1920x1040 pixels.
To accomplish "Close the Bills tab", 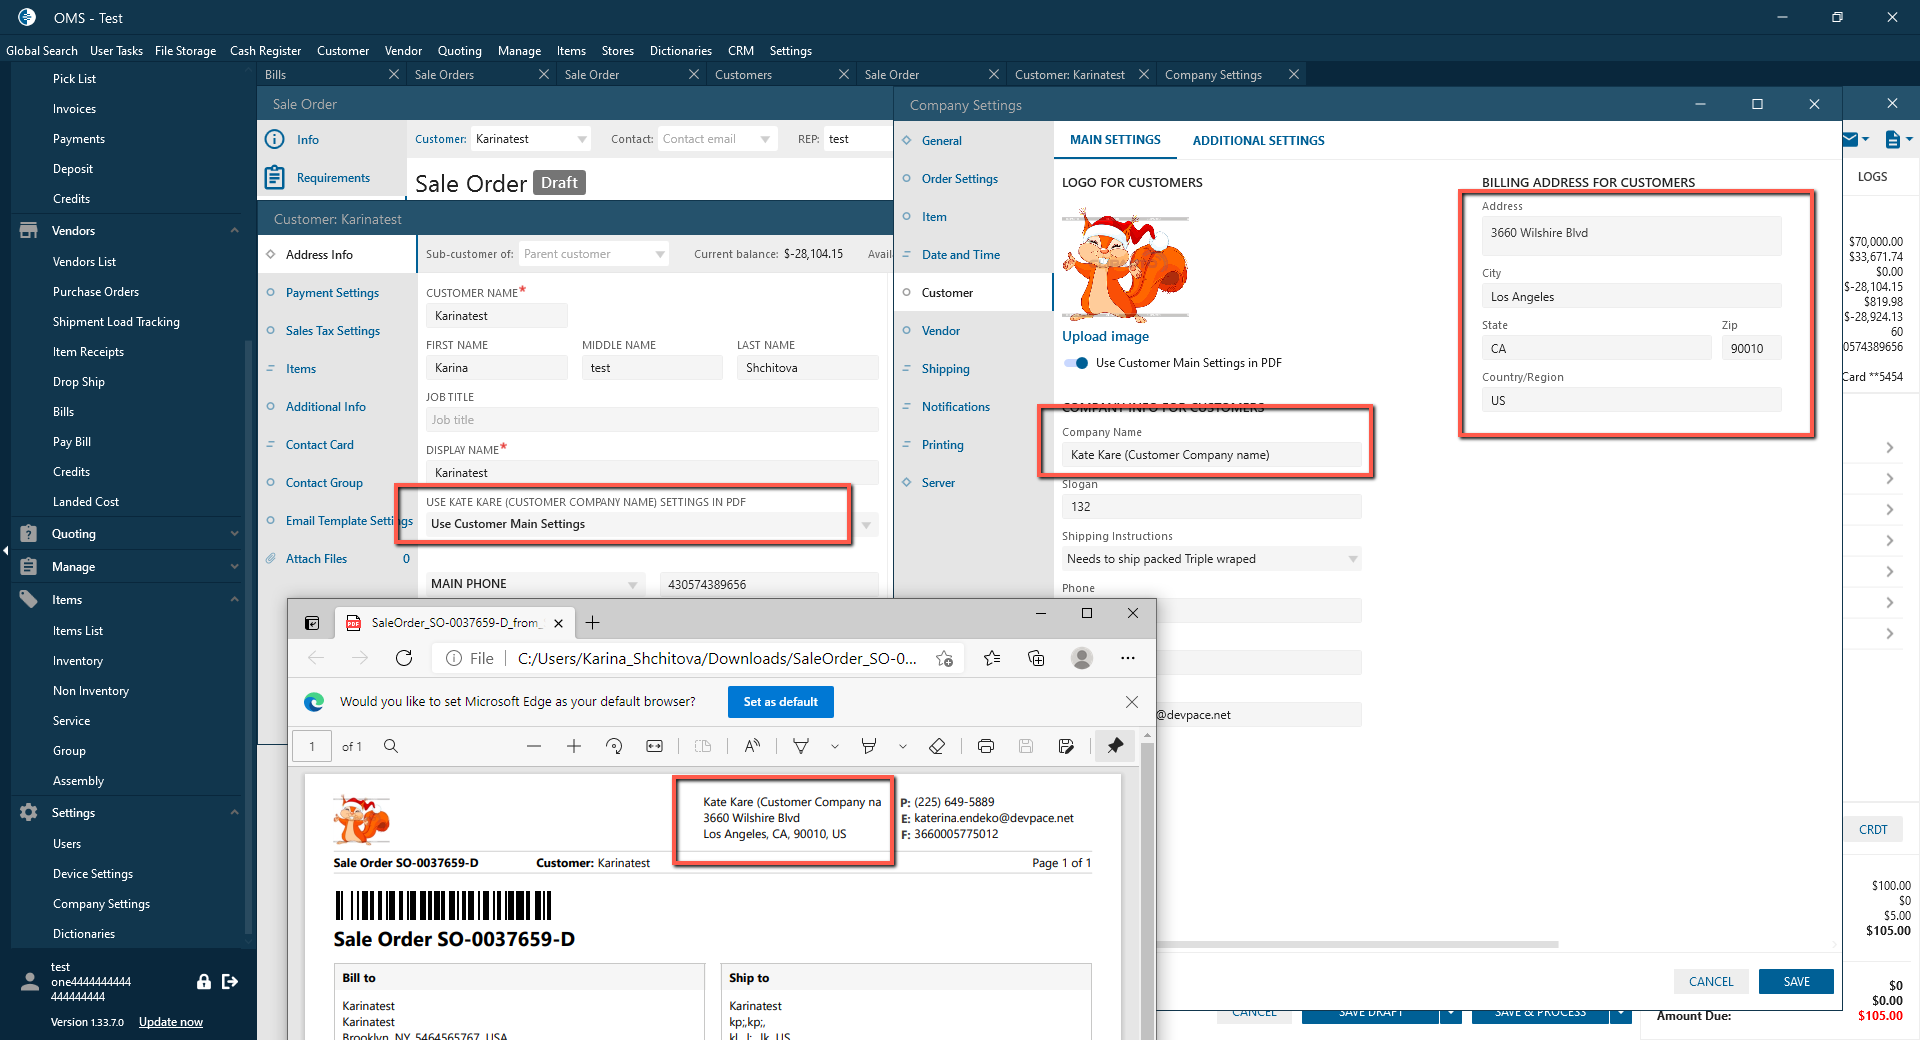I will click(394, 75).
